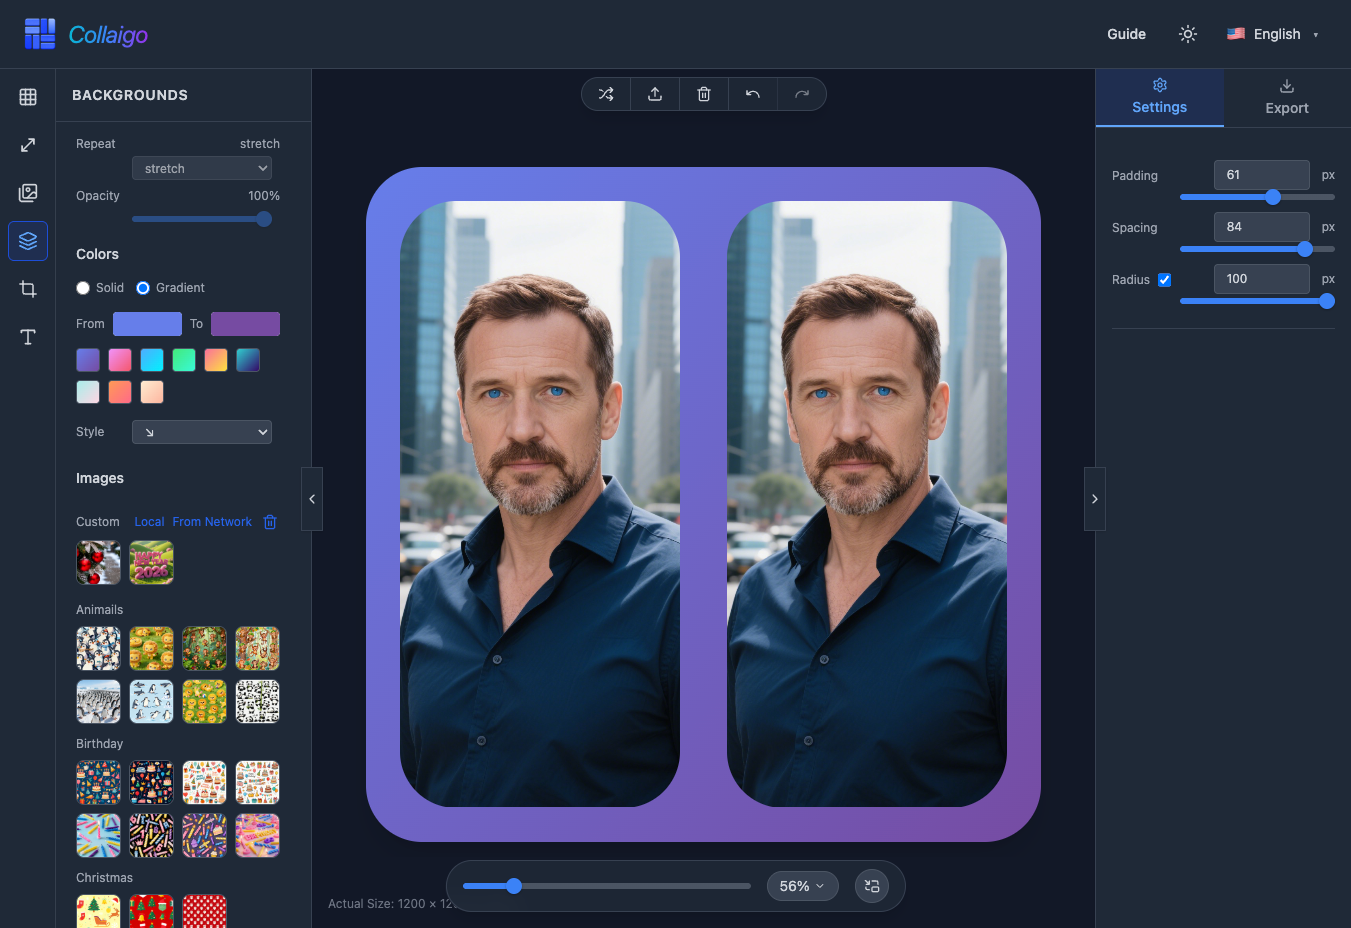Open the layout grid sidebar panel

click(28, 97)
